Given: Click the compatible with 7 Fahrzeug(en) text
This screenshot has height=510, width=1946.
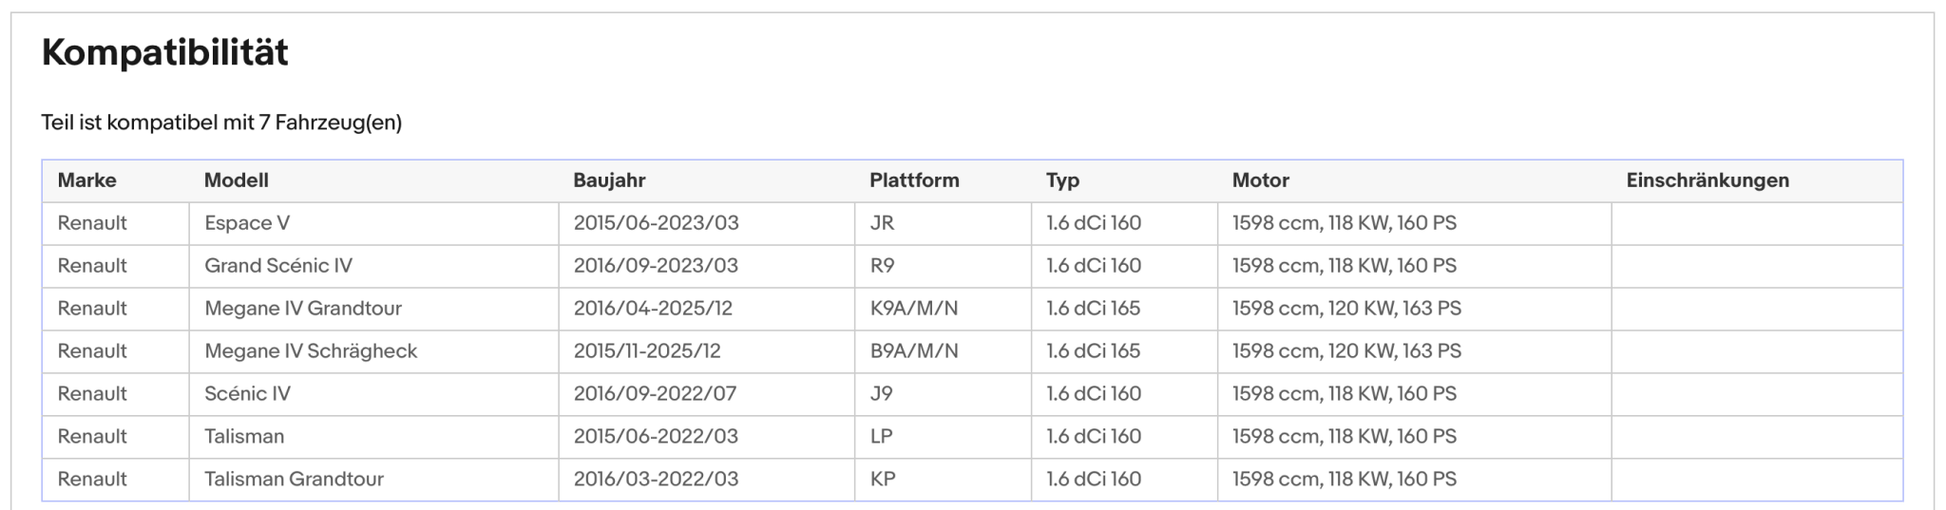Looking at the screenshot, I should [x=221, y=123].
